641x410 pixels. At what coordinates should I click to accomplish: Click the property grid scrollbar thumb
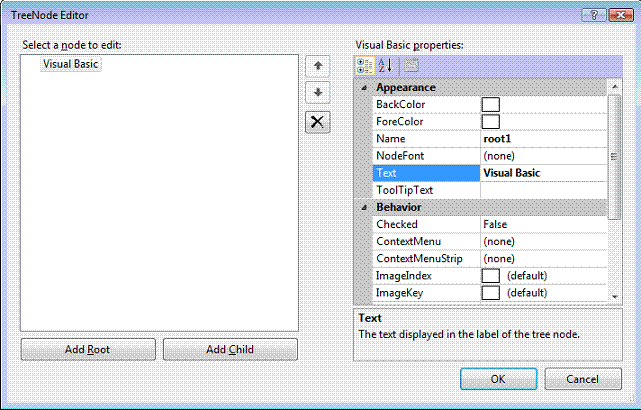point(614,157)
